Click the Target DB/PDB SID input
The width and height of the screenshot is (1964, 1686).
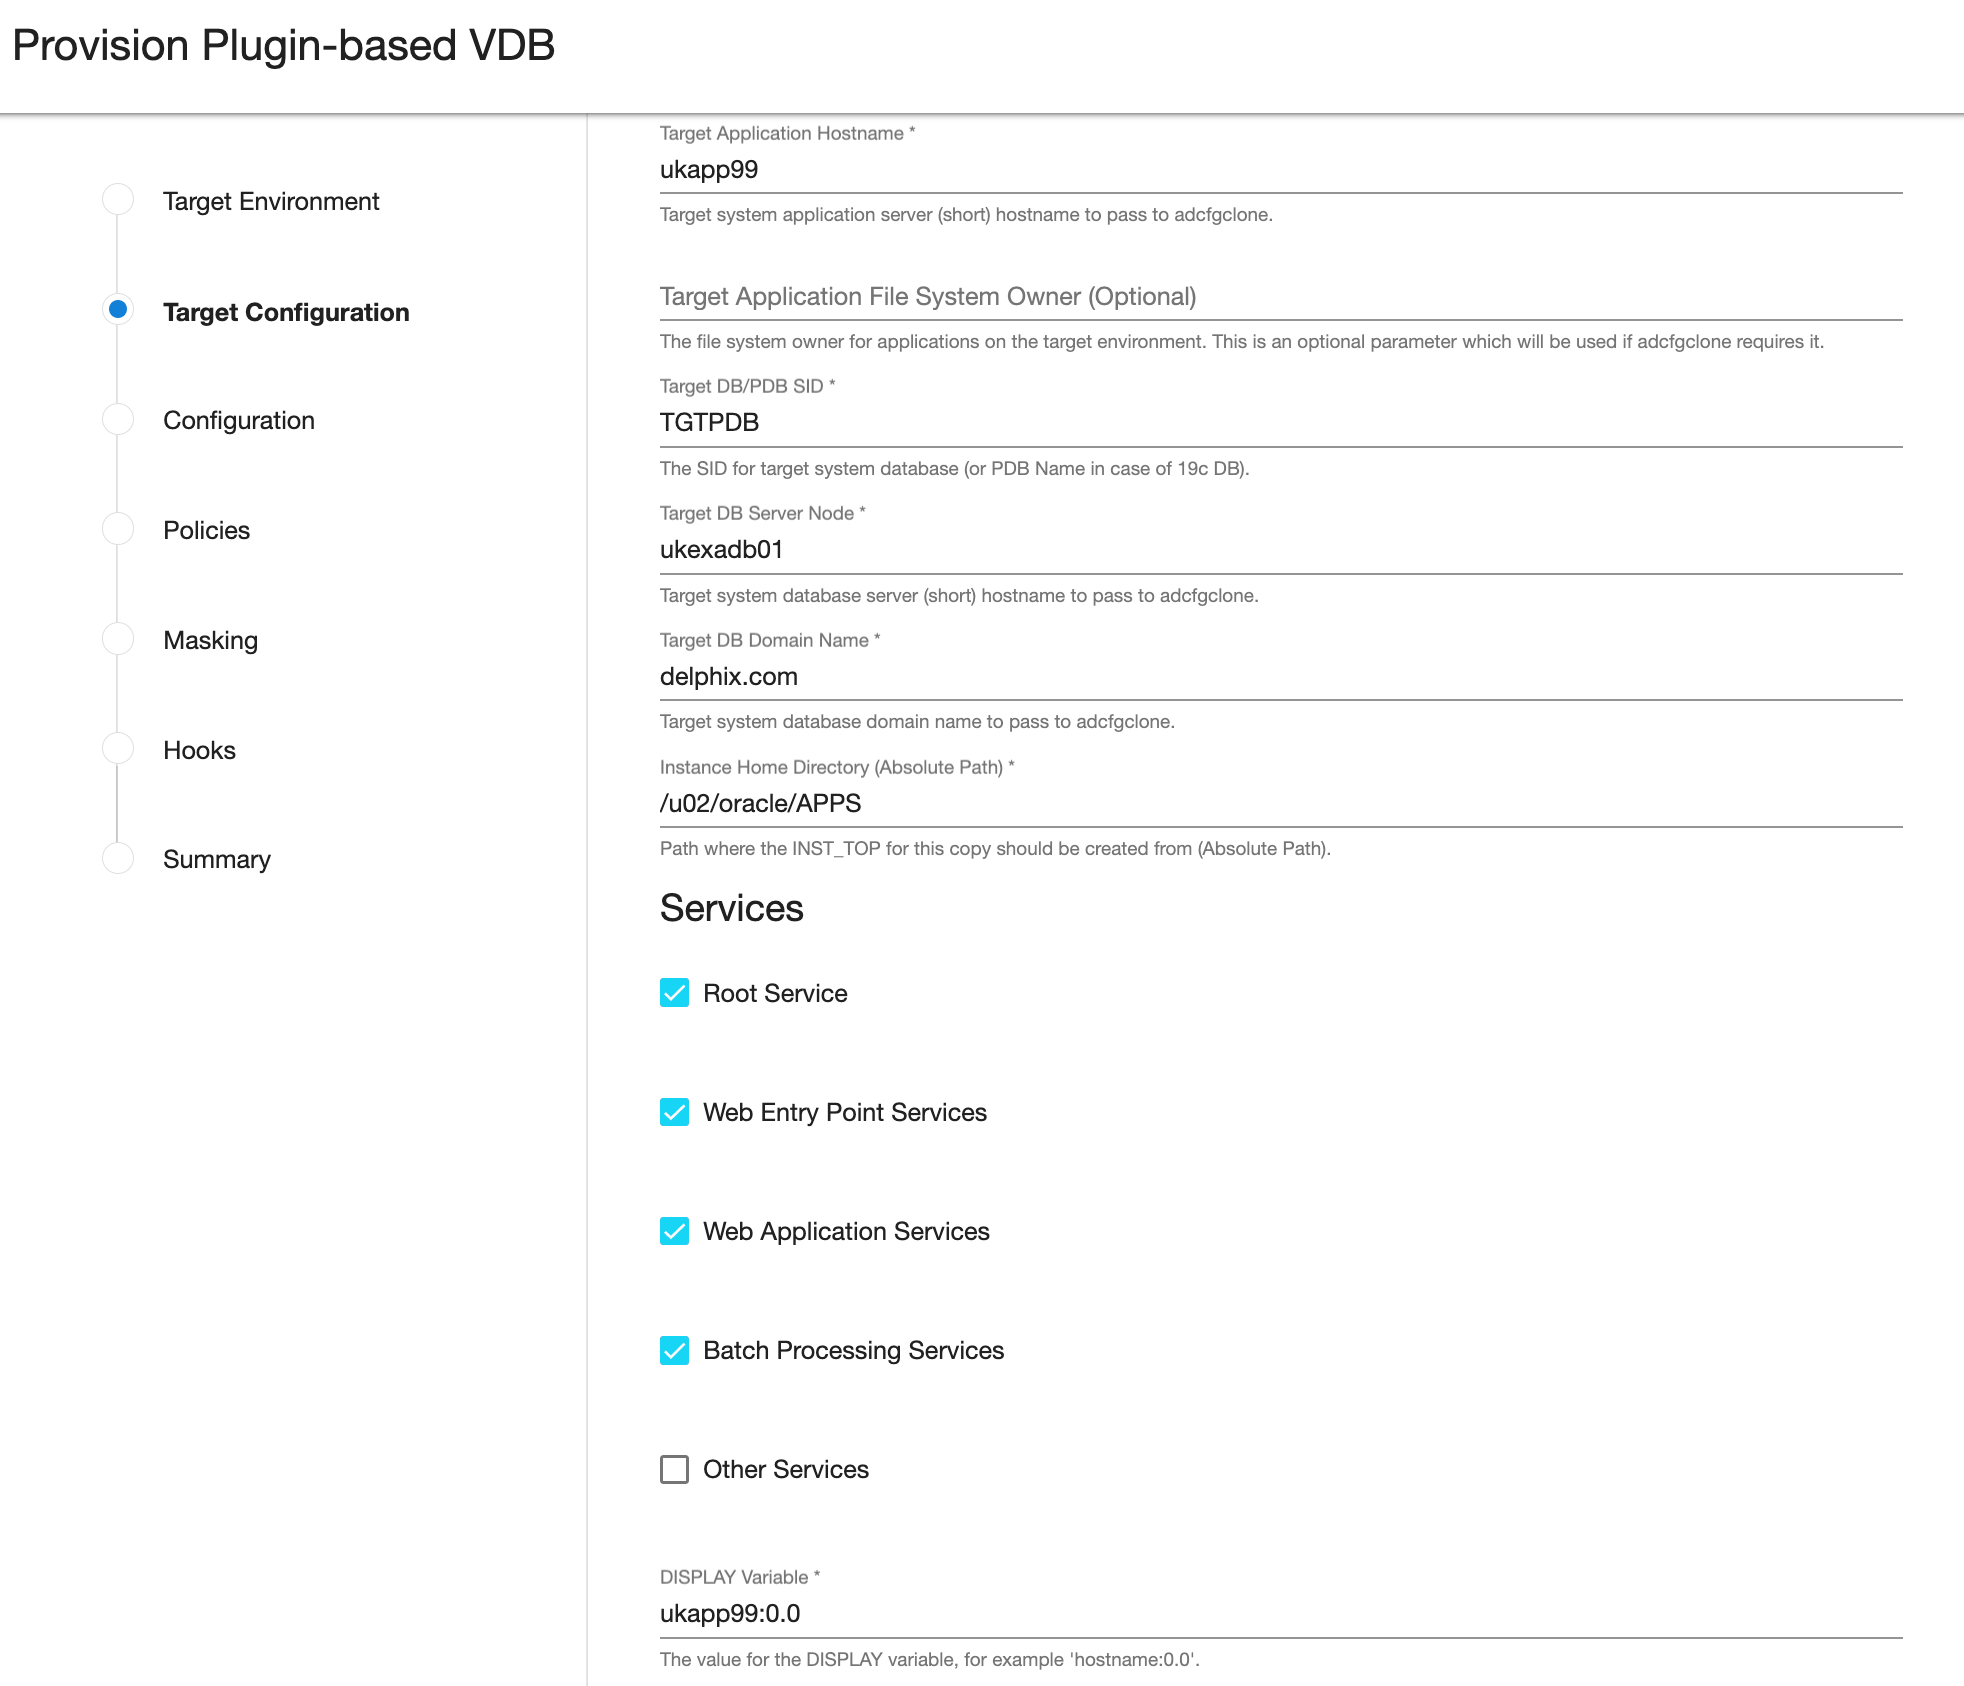pos(1280,423)
